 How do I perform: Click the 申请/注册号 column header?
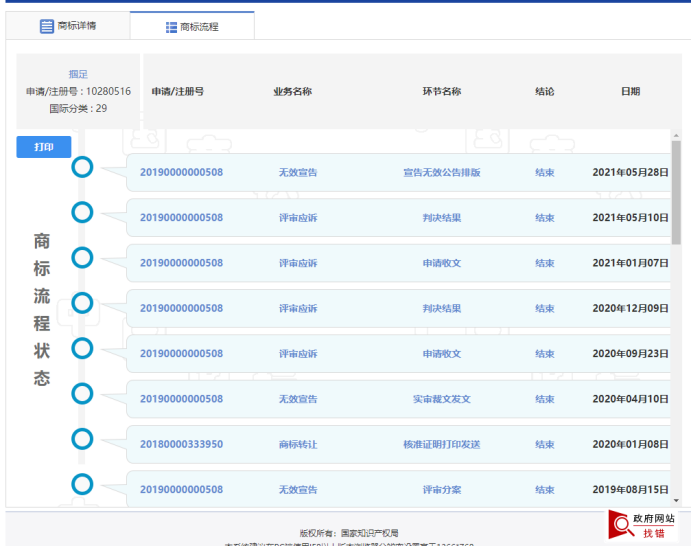[x=178, y=91]
